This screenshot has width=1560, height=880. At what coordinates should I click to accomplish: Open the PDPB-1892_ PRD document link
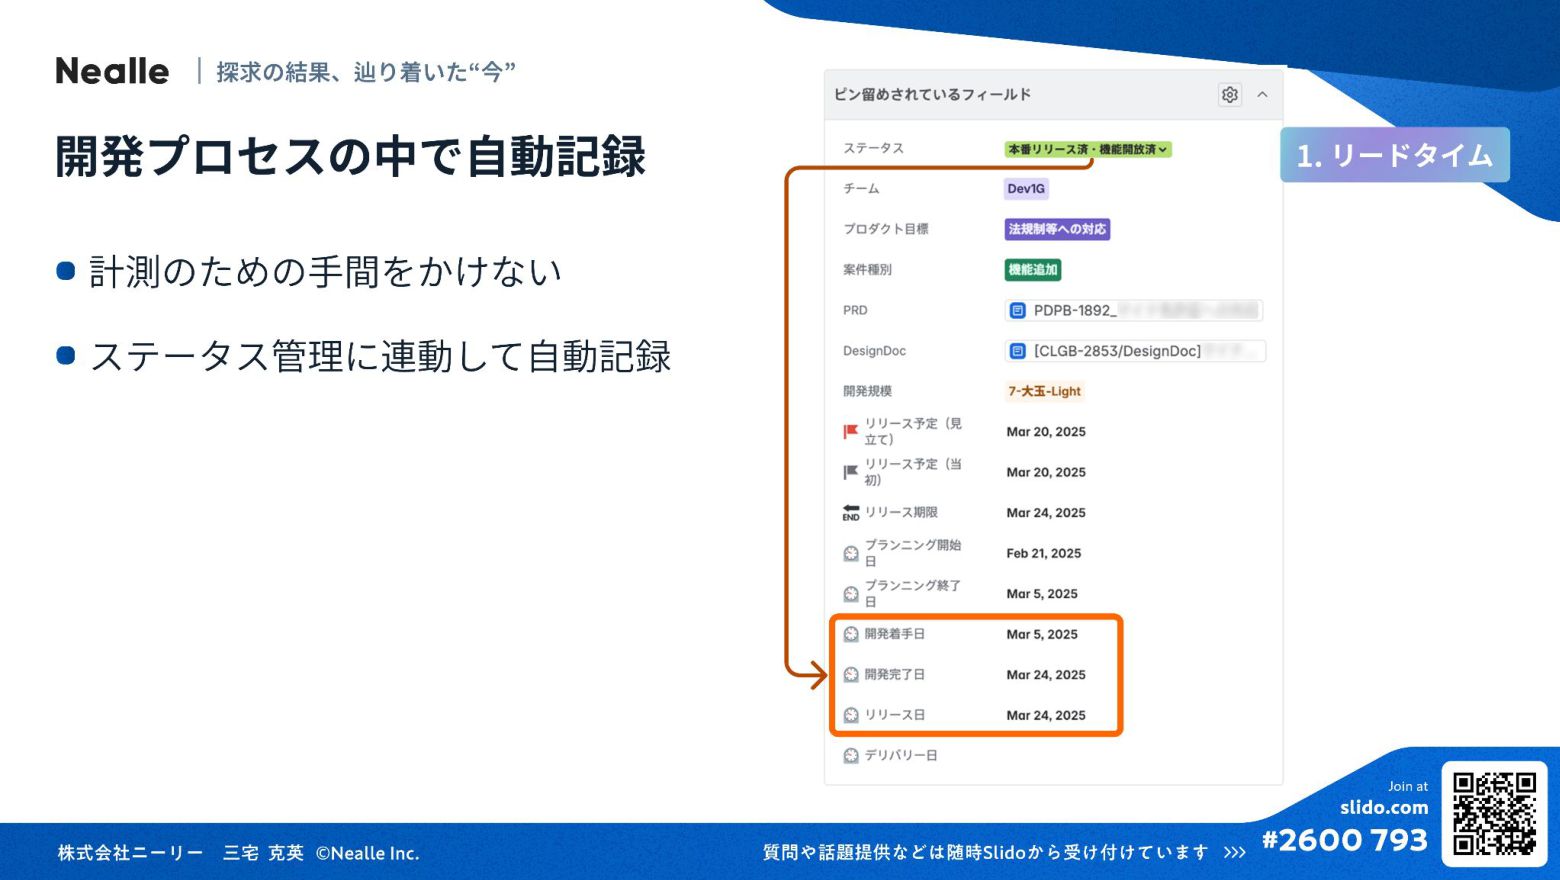pyautogui.click(x=1133, y=310)
